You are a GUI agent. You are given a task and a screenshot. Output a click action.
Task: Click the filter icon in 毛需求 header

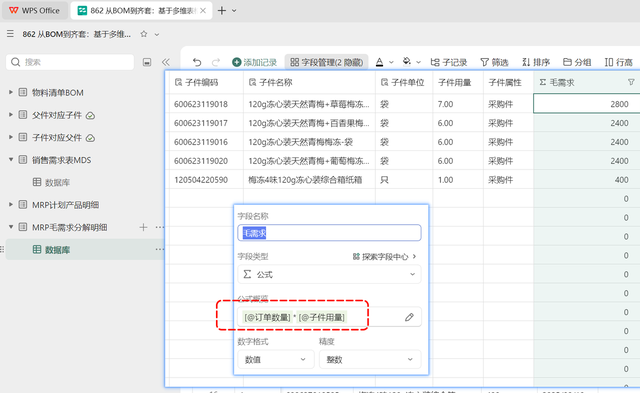[x=631, y=82]
